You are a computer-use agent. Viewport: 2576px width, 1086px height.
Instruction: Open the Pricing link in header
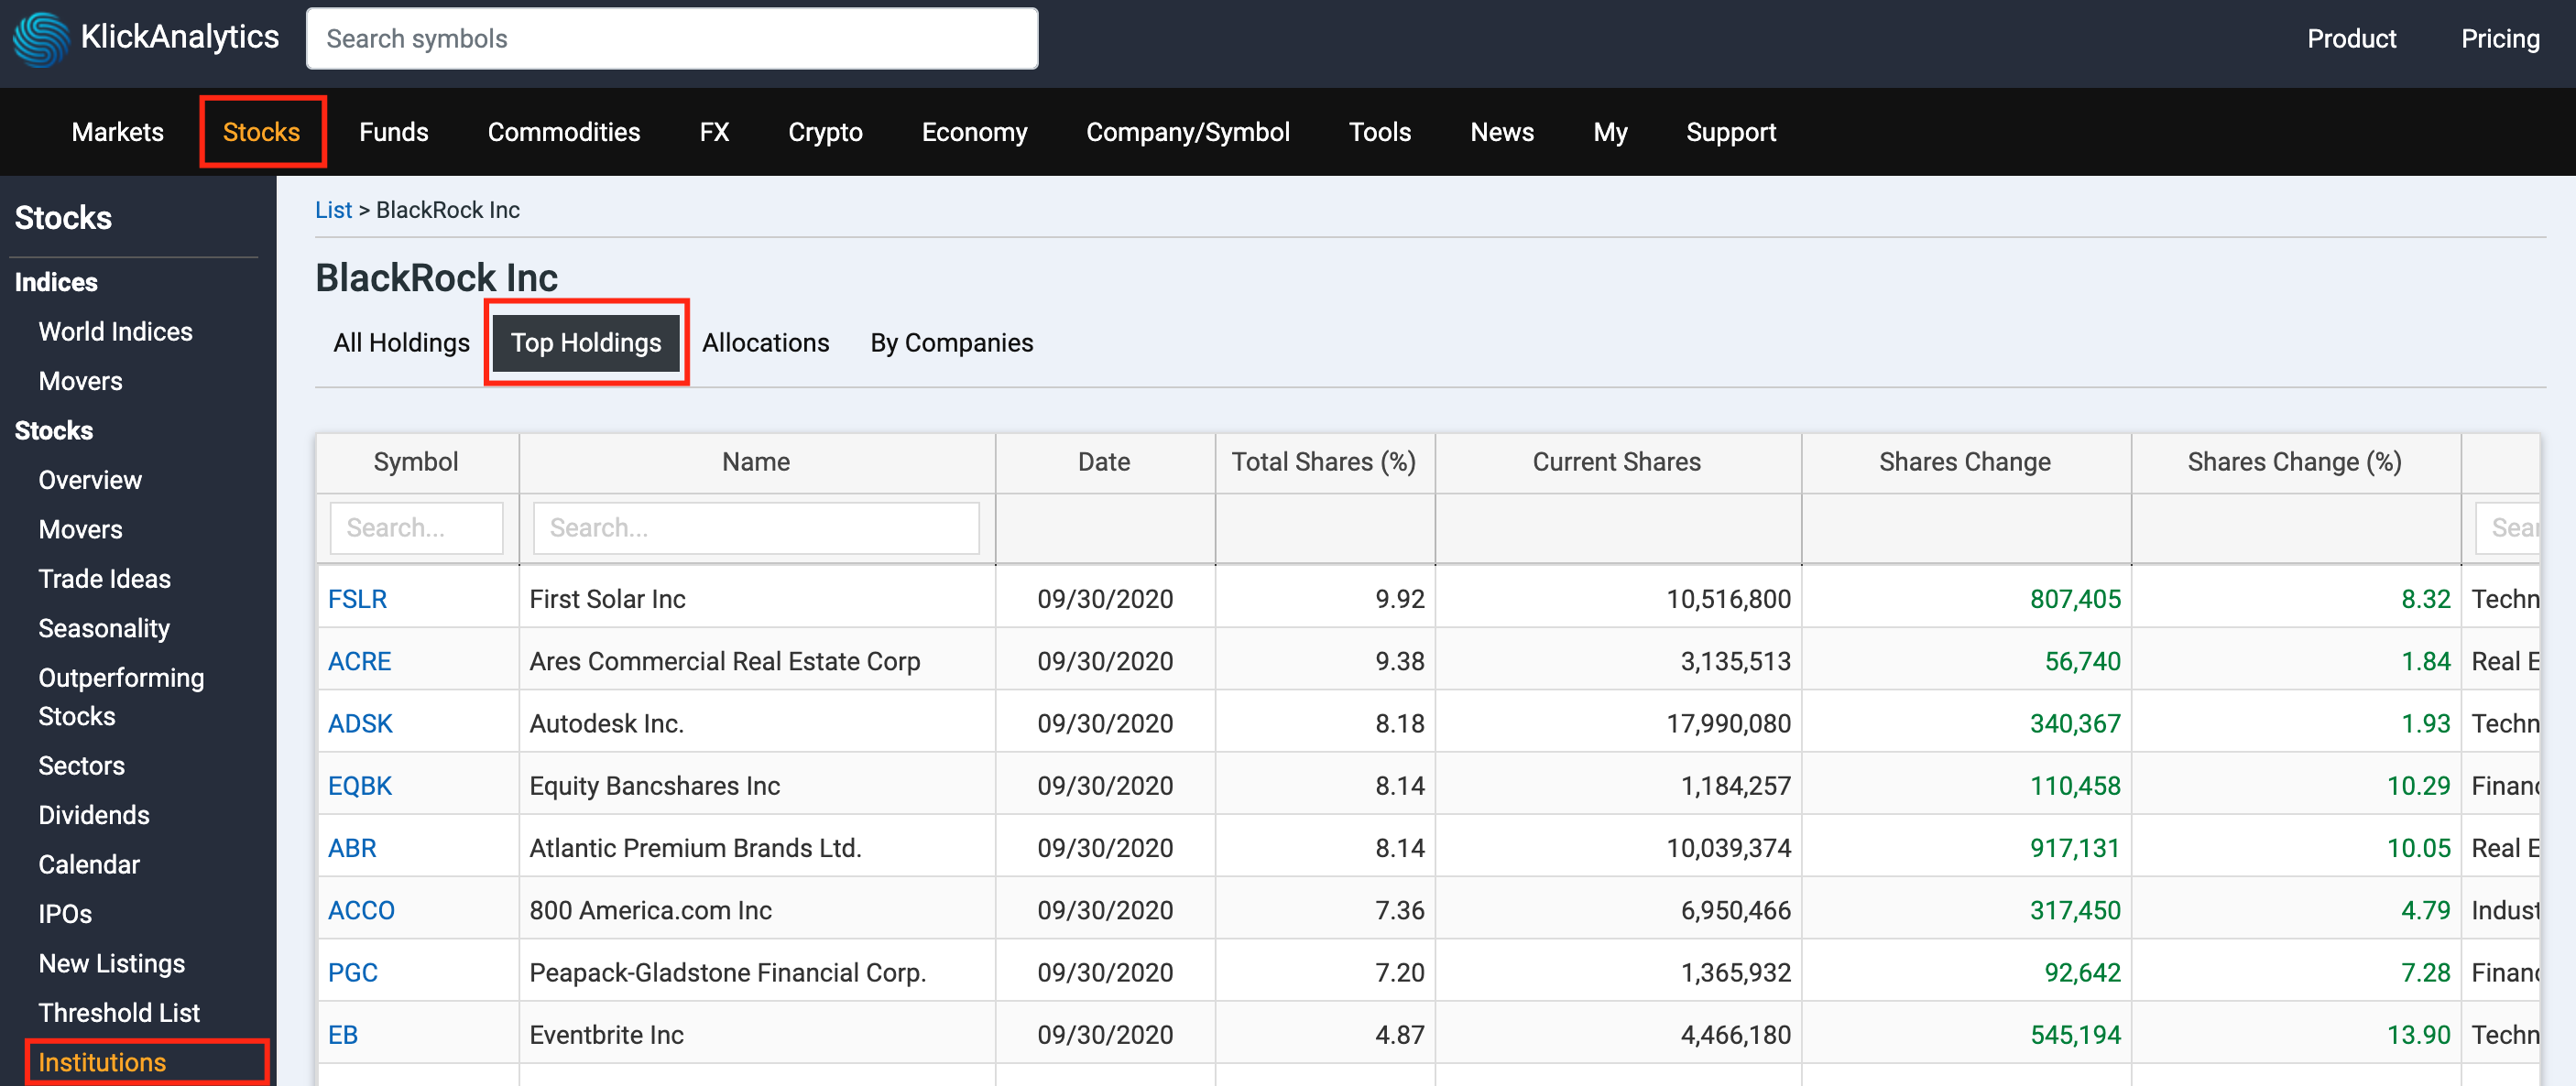coord(2499,39)
